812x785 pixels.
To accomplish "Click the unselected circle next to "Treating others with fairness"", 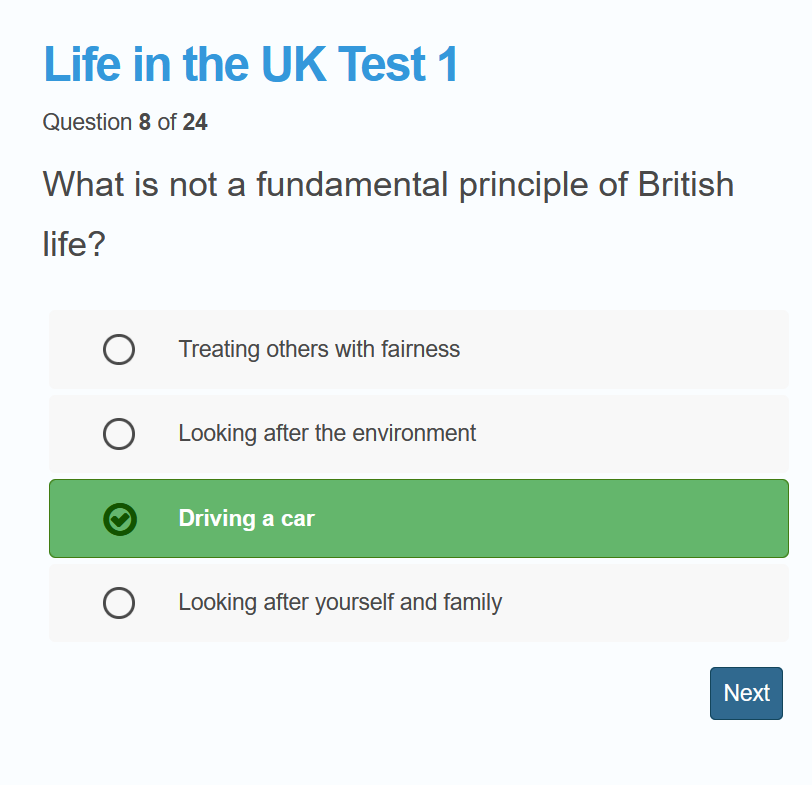I will (119, 349).
